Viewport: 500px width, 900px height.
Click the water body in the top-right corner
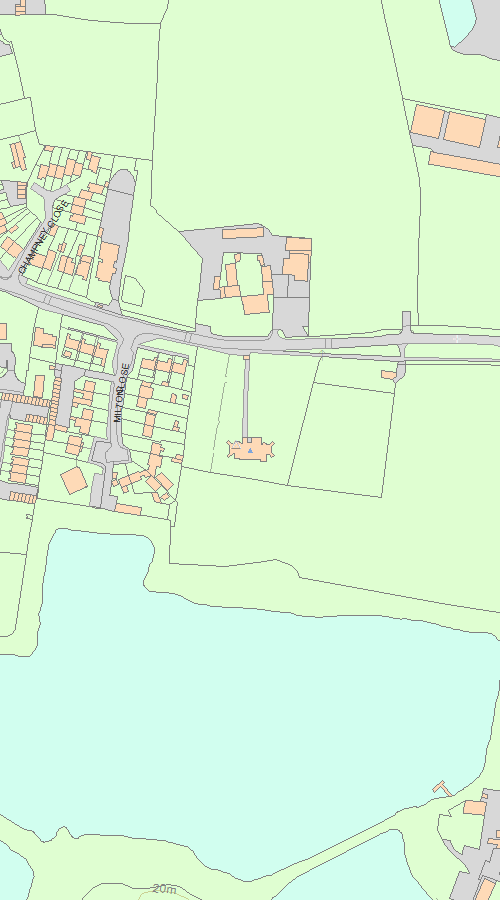click(x=458, y=20)
